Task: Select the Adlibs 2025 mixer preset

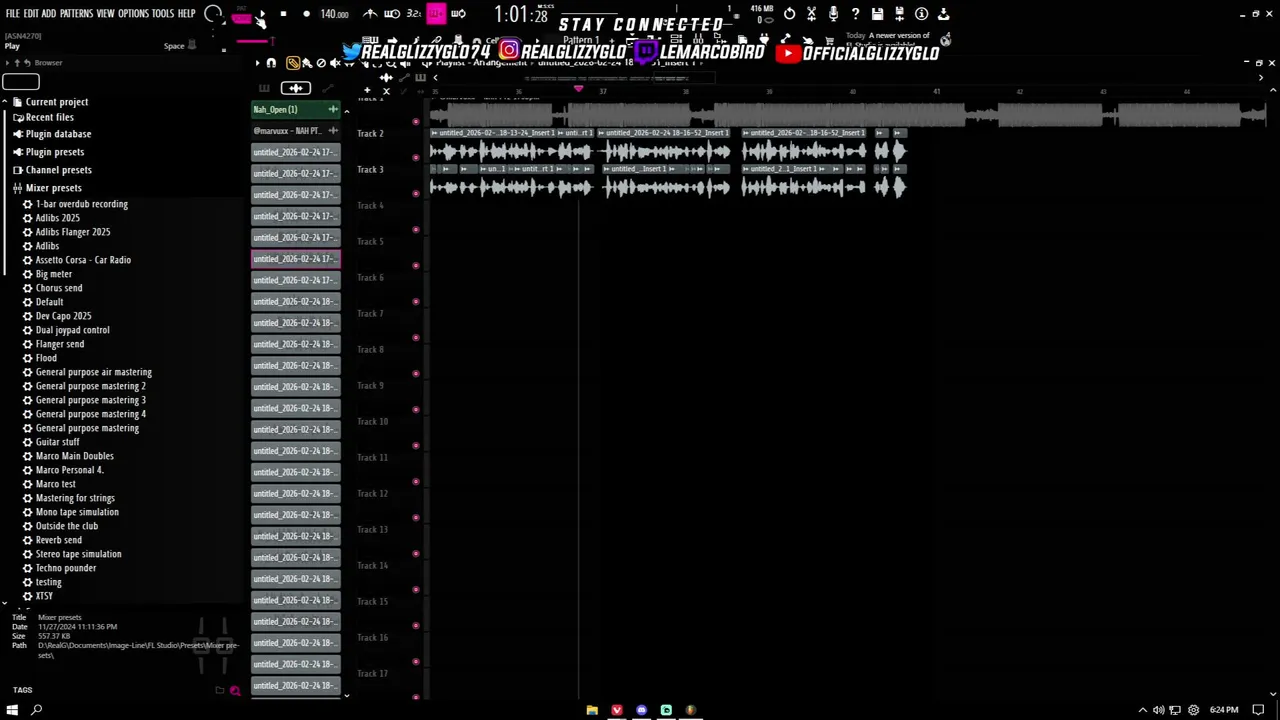Action: (x=57, y=218)
